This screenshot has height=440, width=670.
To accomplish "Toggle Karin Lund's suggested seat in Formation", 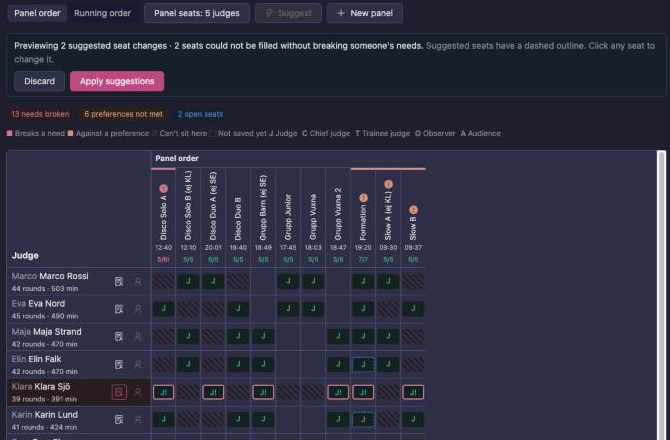I will [x=363, y=419].
